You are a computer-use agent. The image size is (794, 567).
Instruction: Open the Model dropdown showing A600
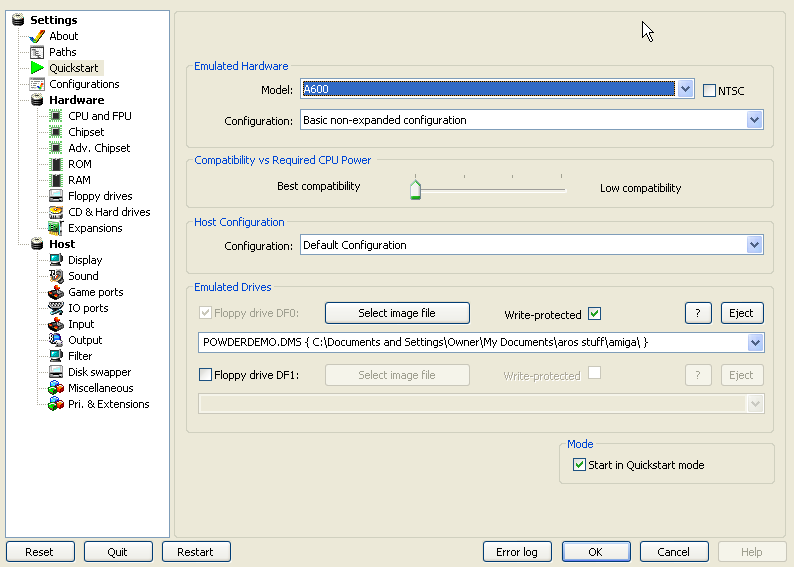(685, 89)
